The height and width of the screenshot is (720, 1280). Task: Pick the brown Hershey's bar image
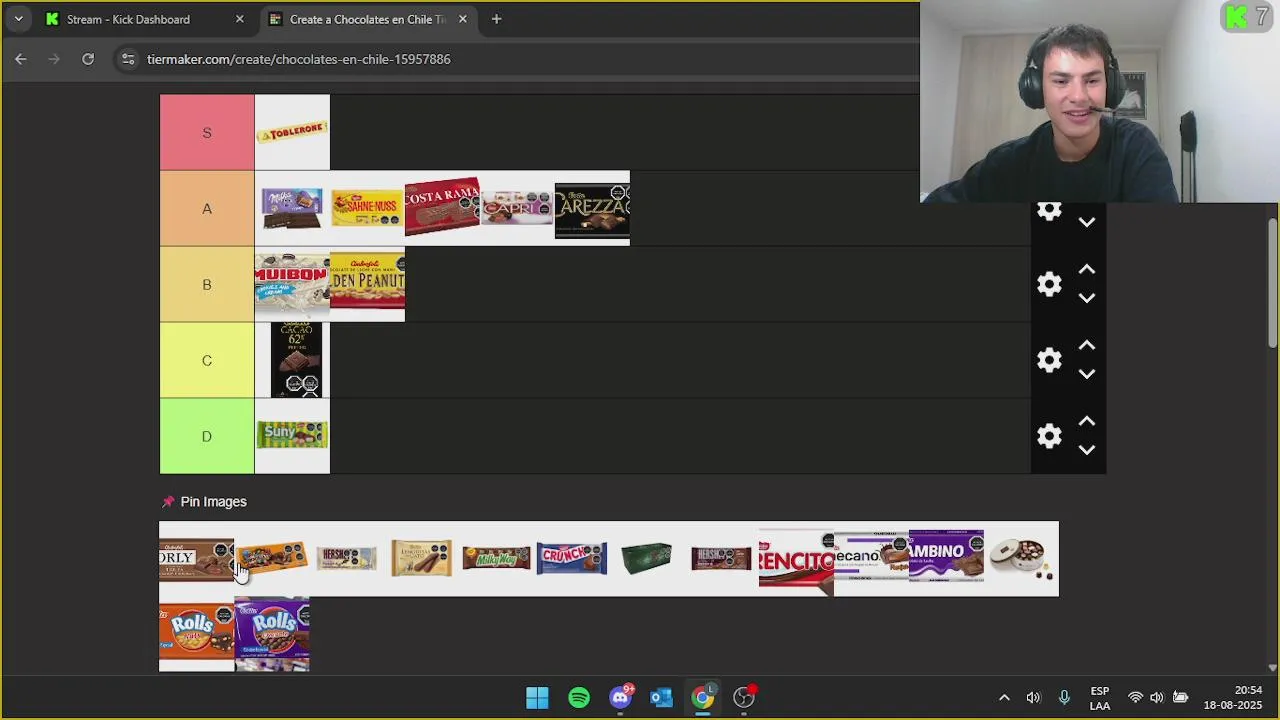coord(721,559)
